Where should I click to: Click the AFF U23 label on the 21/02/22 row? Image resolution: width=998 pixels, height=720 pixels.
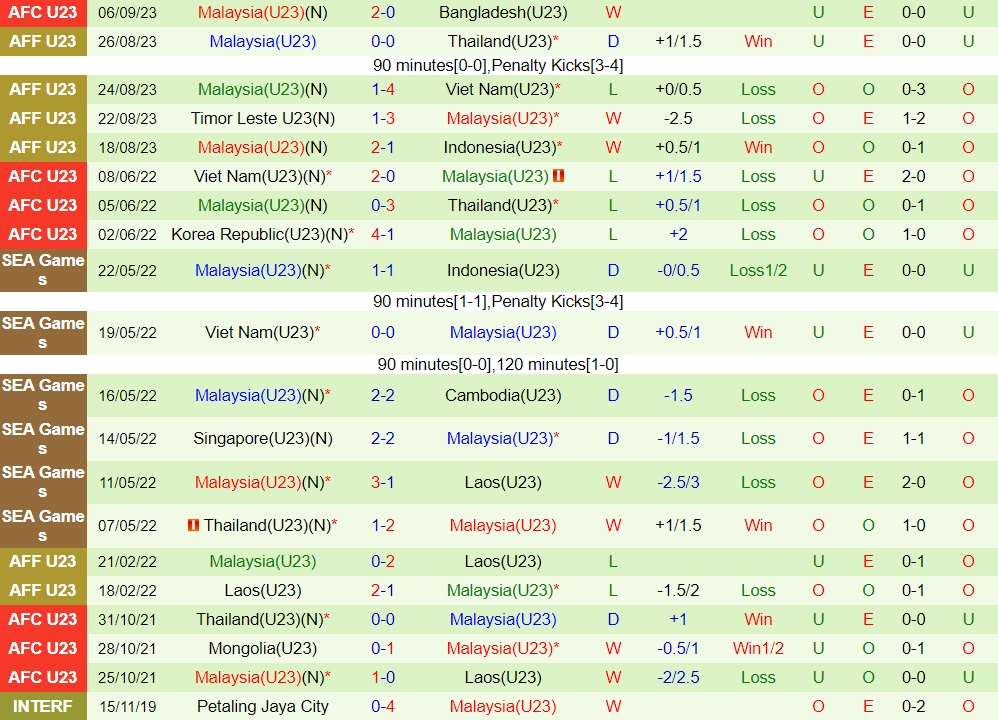(x=43, y=561)
